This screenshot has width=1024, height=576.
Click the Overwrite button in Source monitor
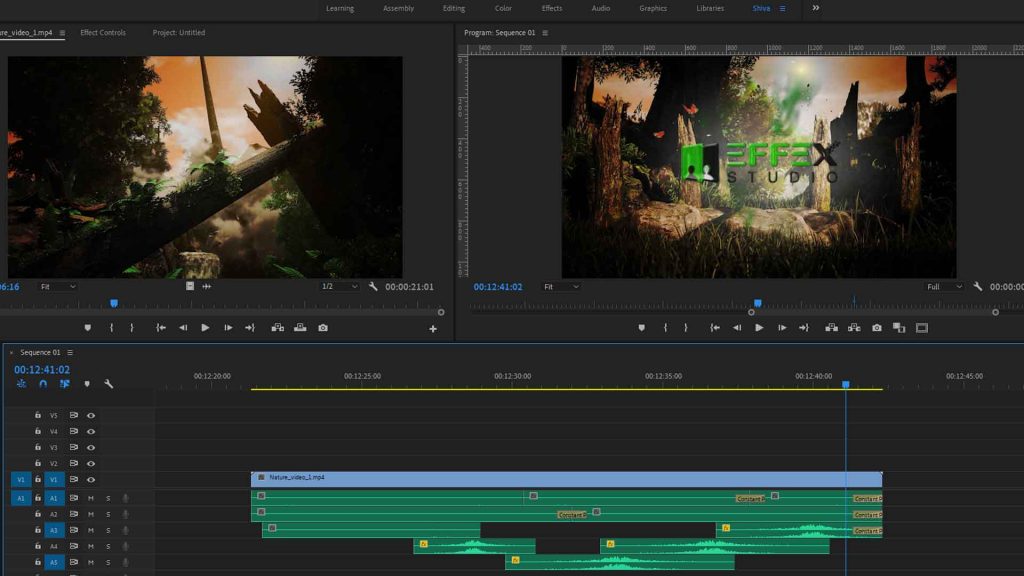[x=300, y=328]
